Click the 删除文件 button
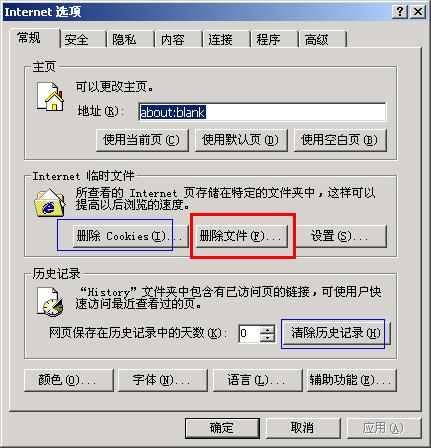Image resolution: width=431 pixels, height=448 pixels. coord(241,236)
